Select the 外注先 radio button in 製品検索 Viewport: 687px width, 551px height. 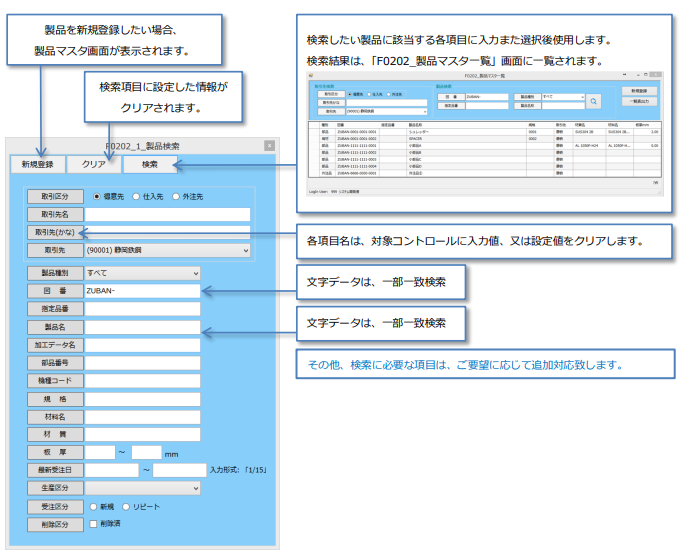click(176, 197)
